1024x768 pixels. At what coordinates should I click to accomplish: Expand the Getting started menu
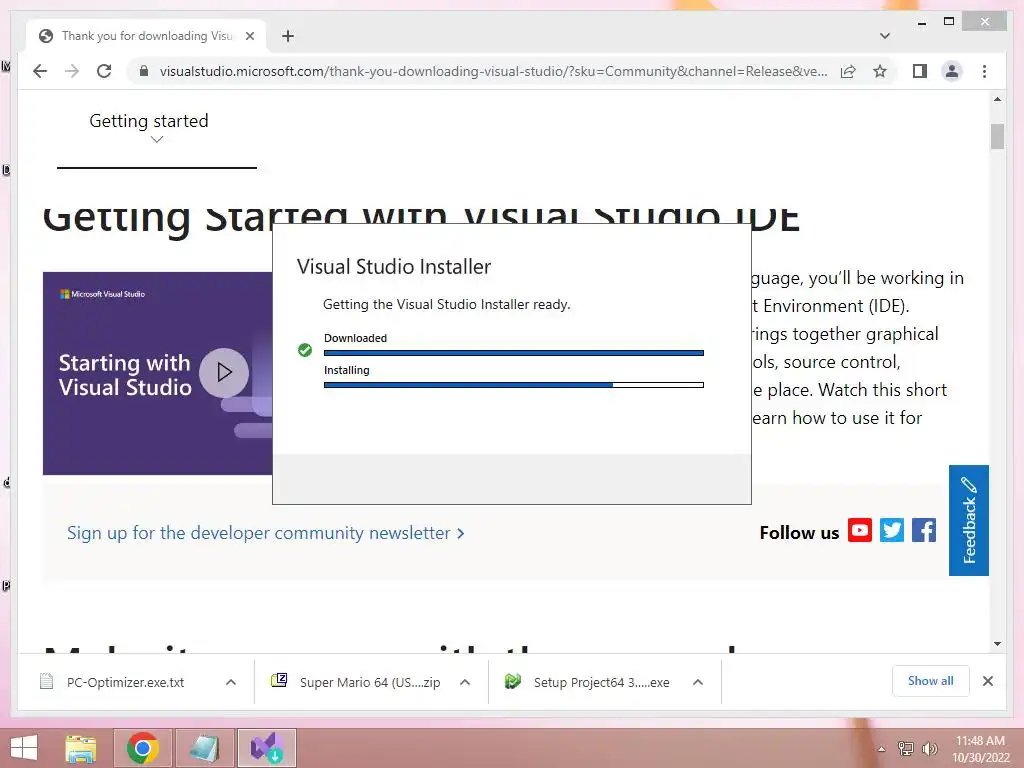(x=150, y=128)
